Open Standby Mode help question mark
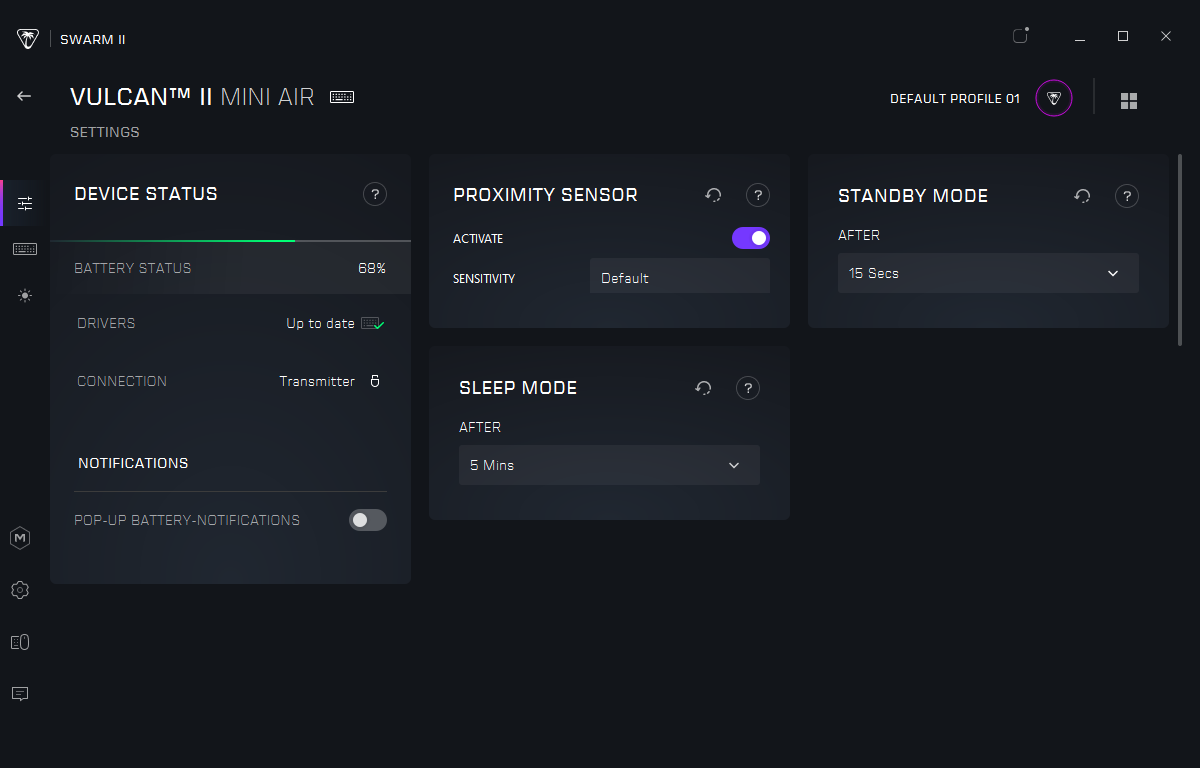The width and height of the screenshot is (1200, 768). point(1127,196)
